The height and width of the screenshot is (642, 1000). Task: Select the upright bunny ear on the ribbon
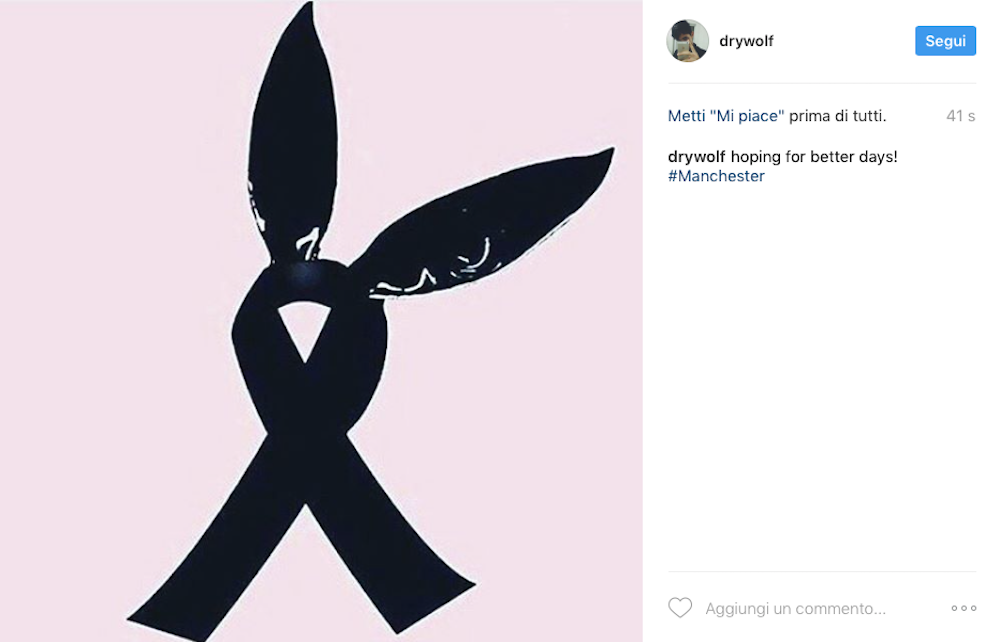pyautogui.click(x=293, y=134)
